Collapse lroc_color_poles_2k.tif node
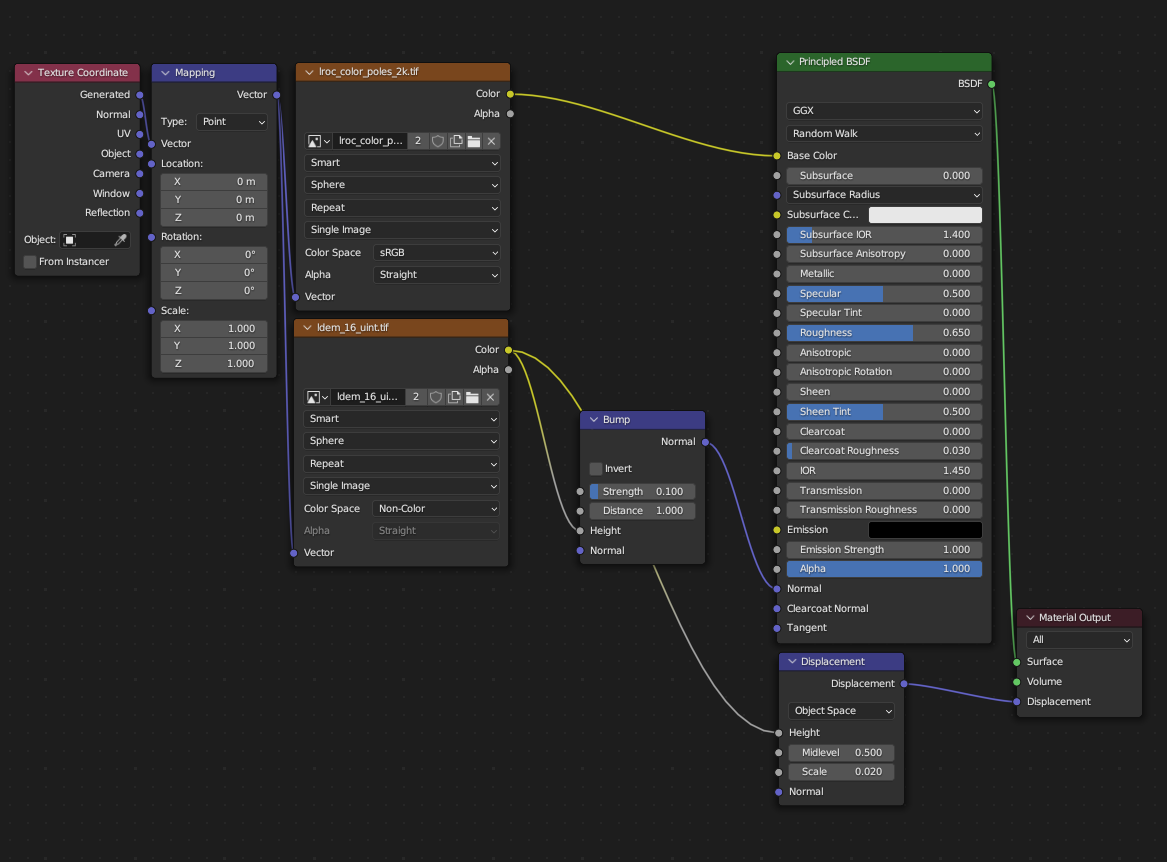Image resolution: width=1167 pixels, height=862 pixels. tap(309, 71)
